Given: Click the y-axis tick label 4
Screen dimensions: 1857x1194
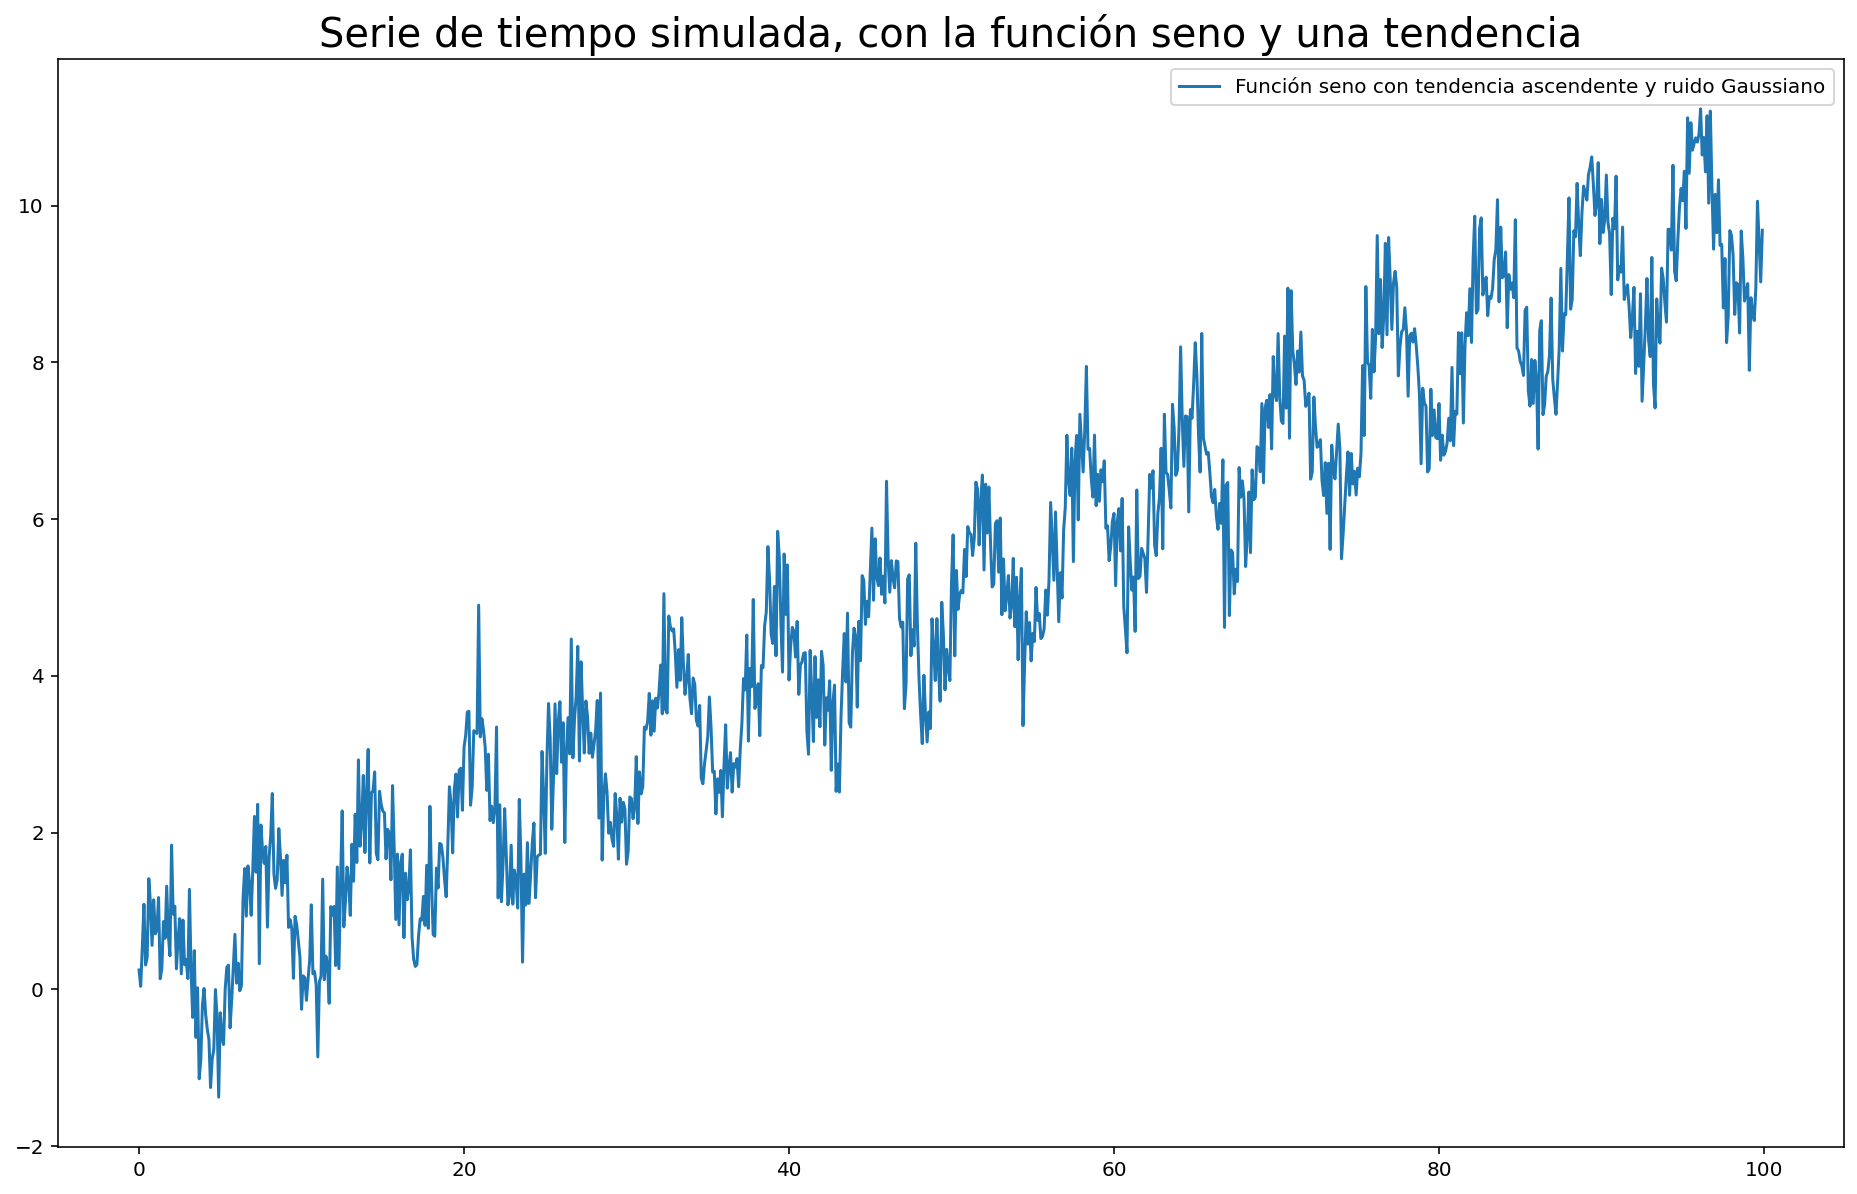Looking at the screenshot, I should [36, 676].
